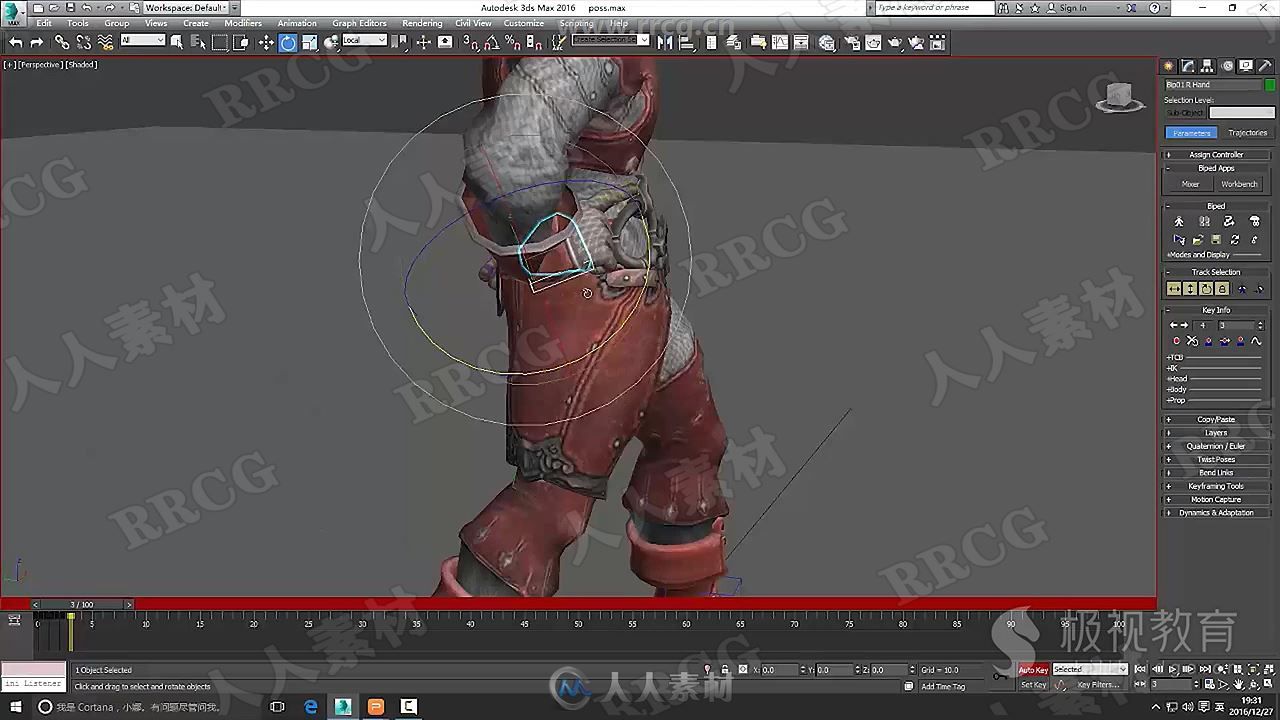The height and width of the screenshot is (720, 1280).
Task: Open the Local reference coordinate dropdown
Action: pos(364,40)
